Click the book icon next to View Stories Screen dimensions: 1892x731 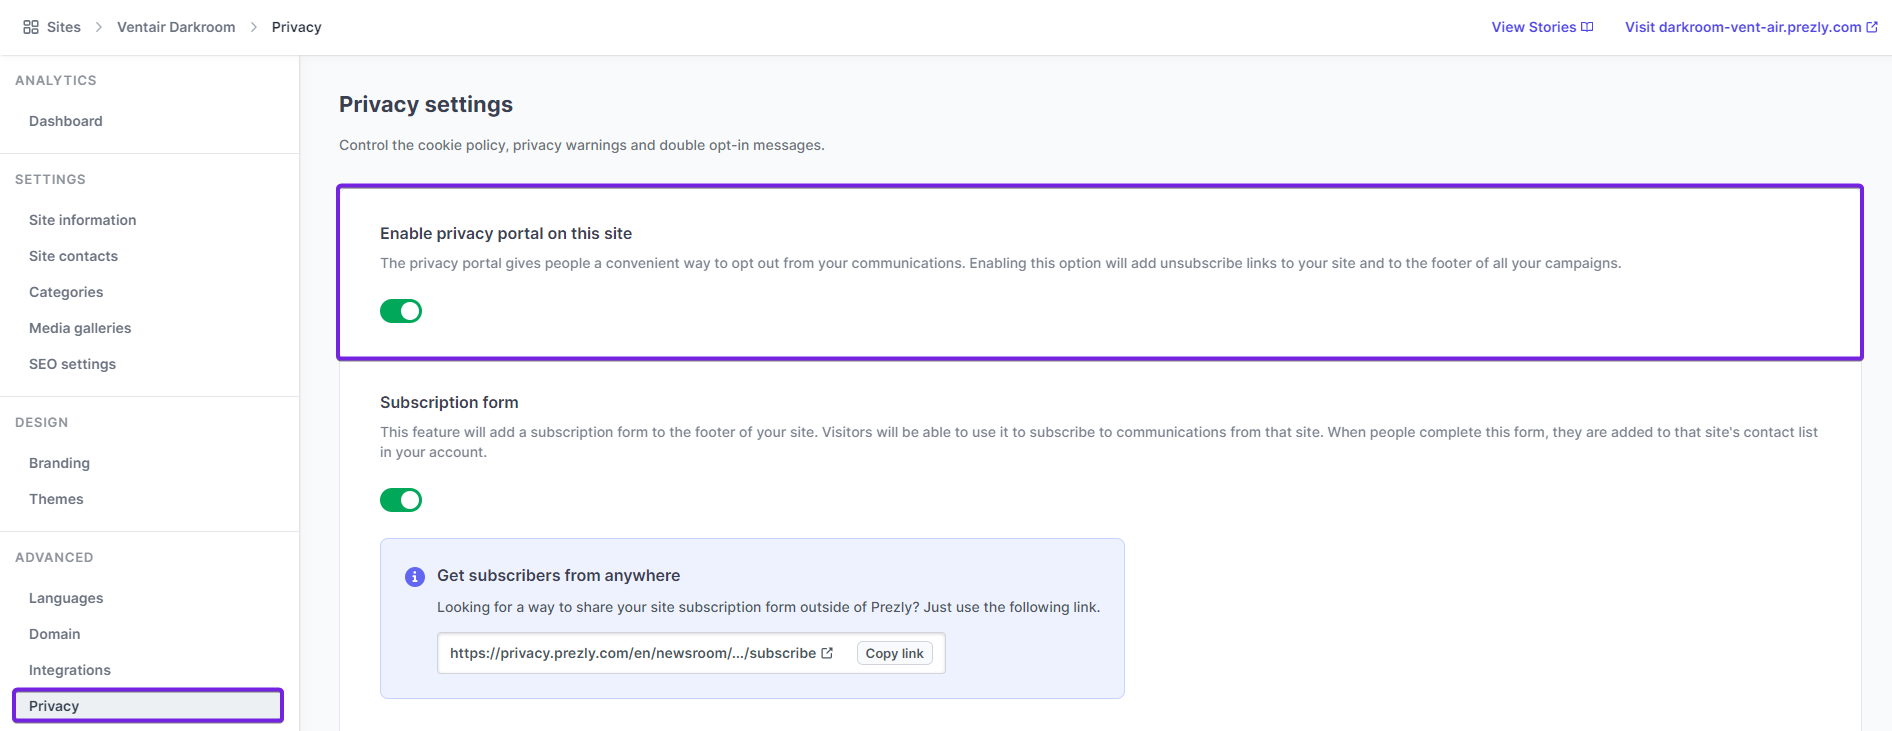[x=1587, y=27]
